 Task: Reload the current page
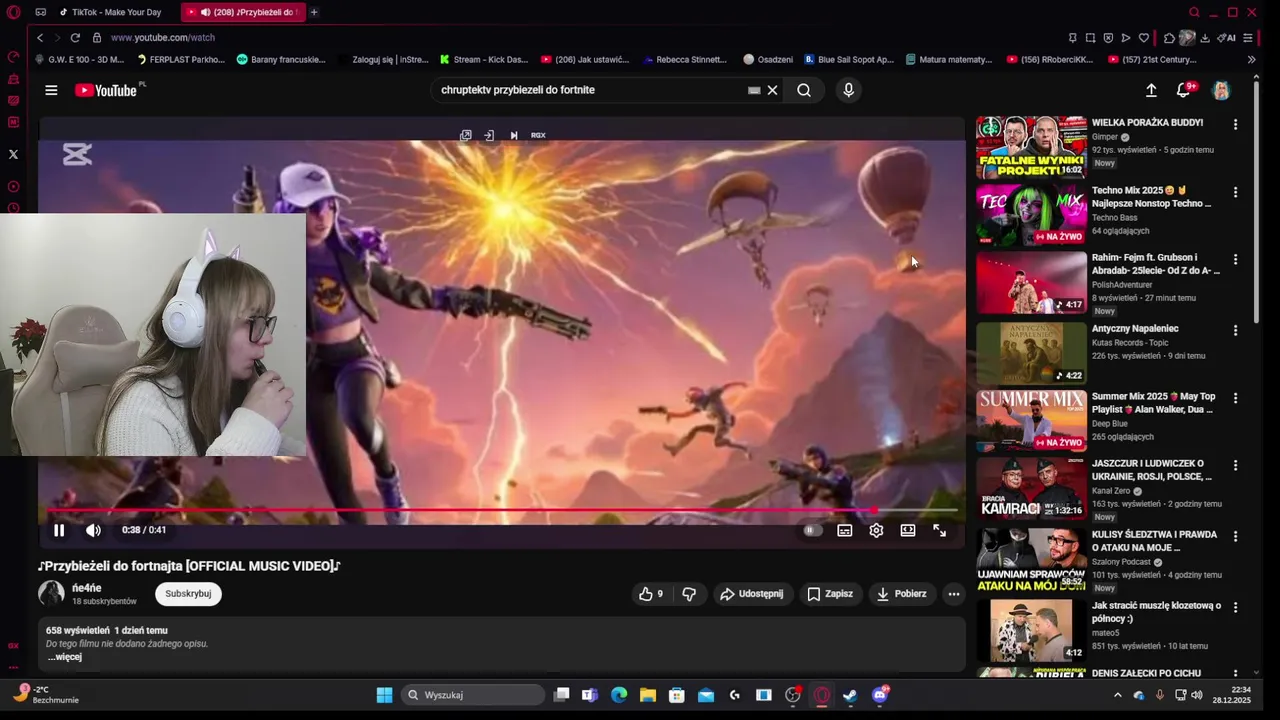75,38
